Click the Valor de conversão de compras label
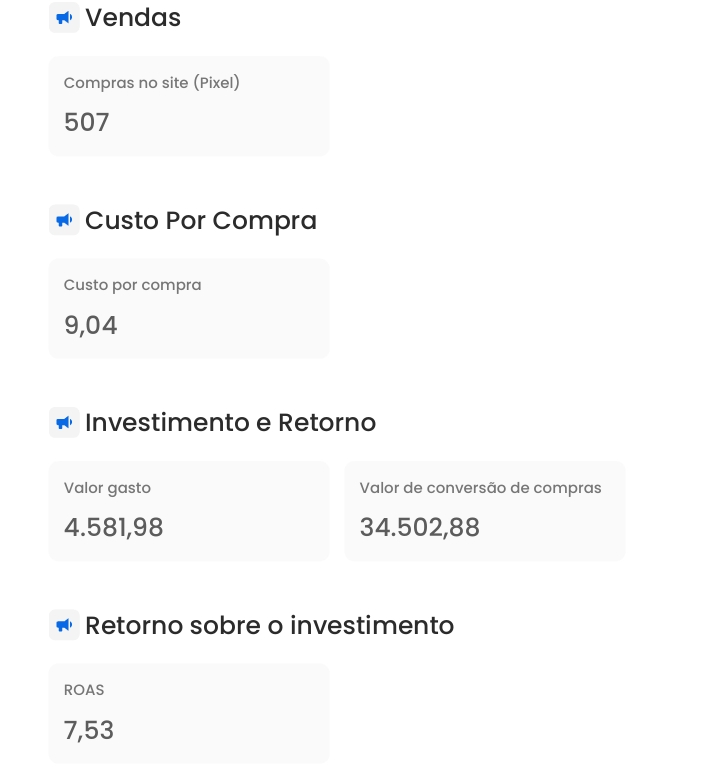 click(x=481, y=488)
